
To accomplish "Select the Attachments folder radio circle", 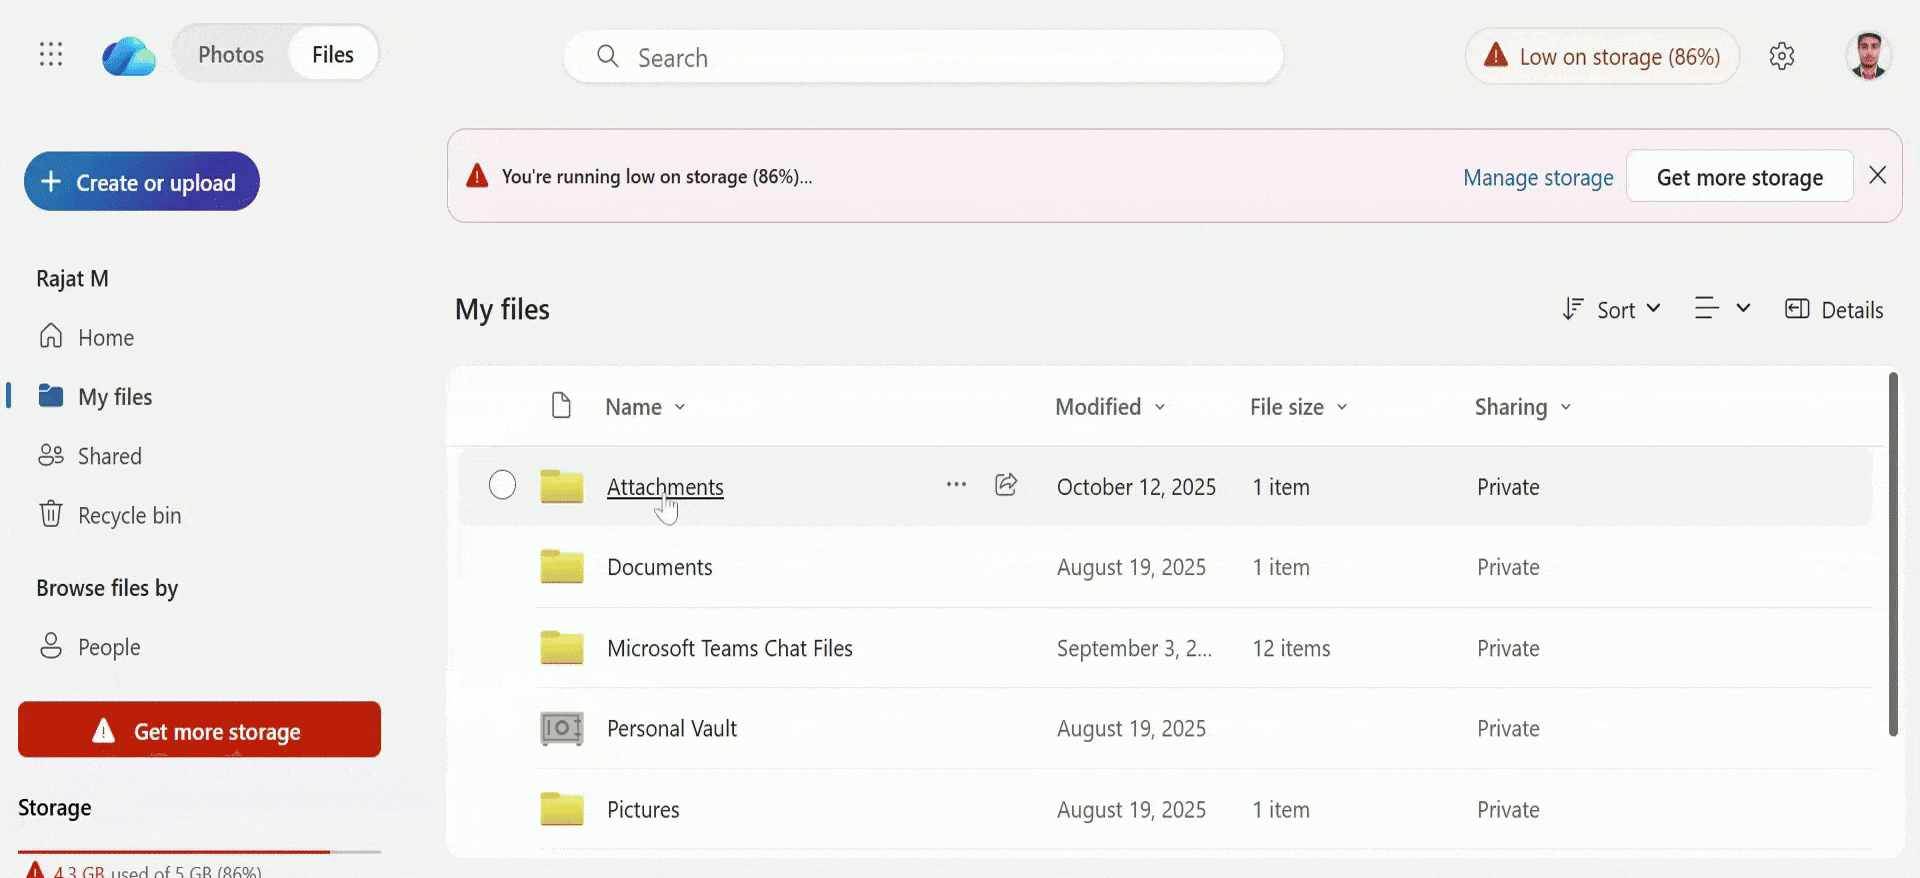I will [502, 485].
